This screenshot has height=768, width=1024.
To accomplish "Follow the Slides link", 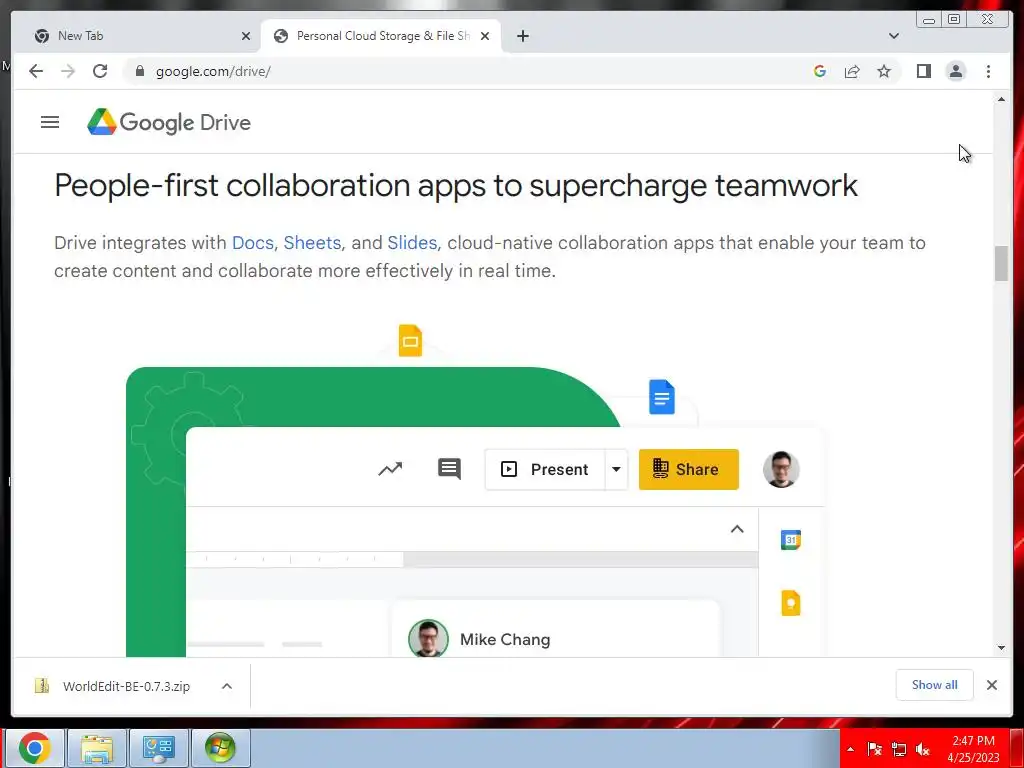I will point(412,243).
